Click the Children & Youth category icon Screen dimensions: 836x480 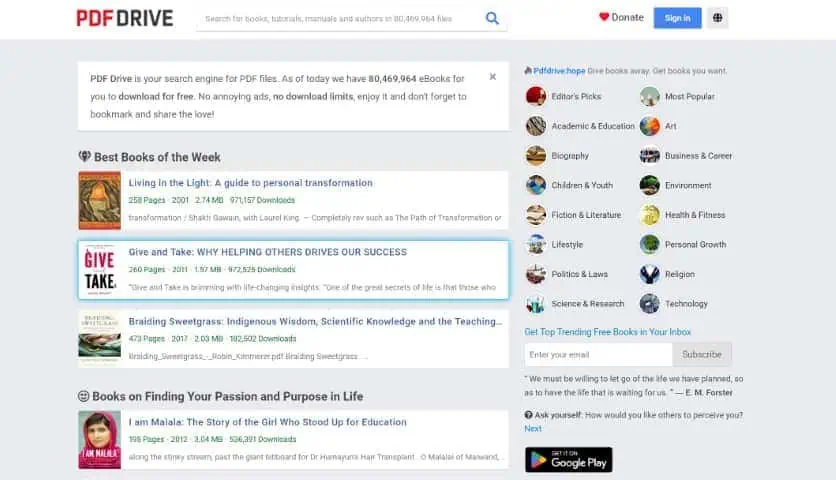[x=536, y=186]
